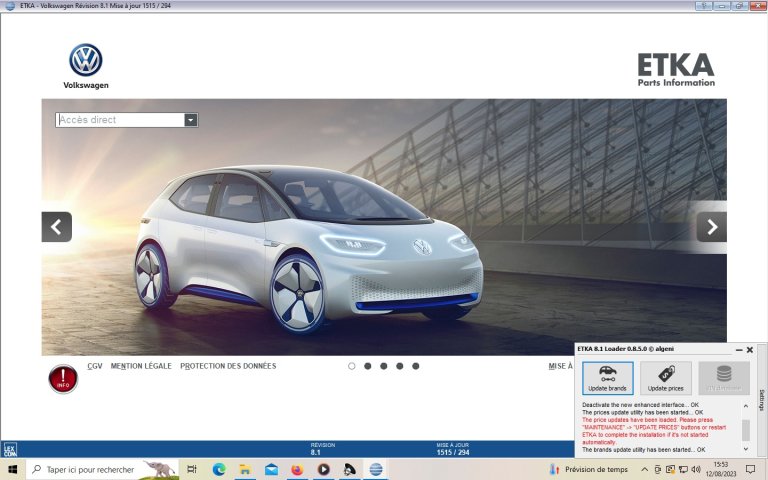Click the network icon in system tray

tap(683, 469)
